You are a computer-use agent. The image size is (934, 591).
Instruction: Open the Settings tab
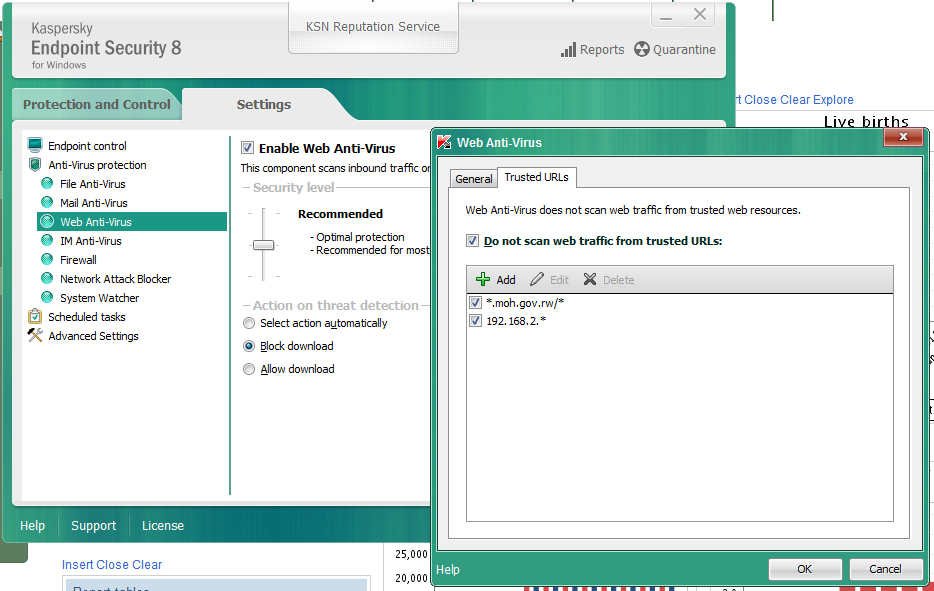[x=264, y=104]
